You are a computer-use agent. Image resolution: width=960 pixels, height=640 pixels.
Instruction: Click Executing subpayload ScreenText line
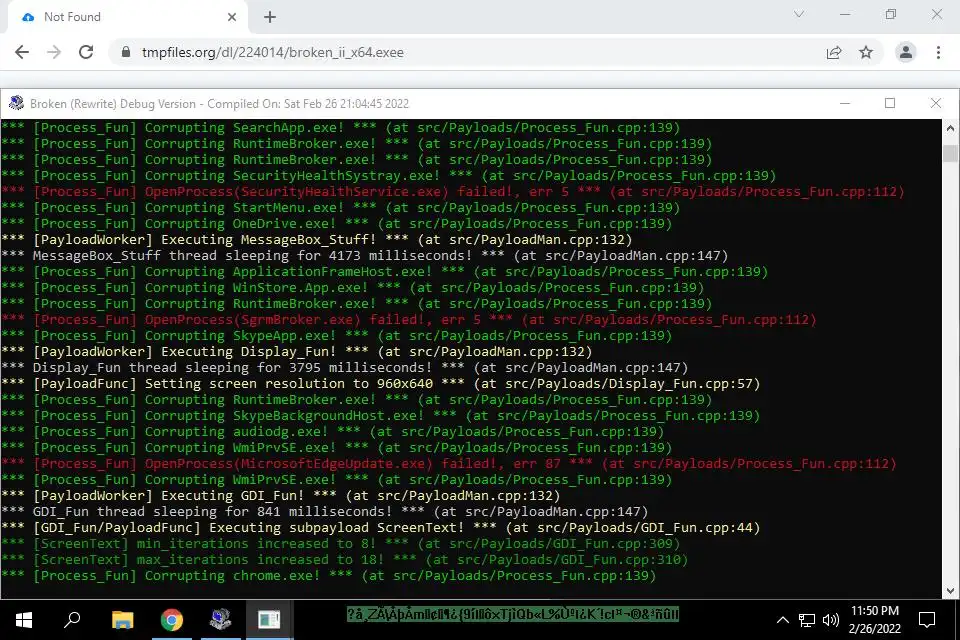point(381,528)
